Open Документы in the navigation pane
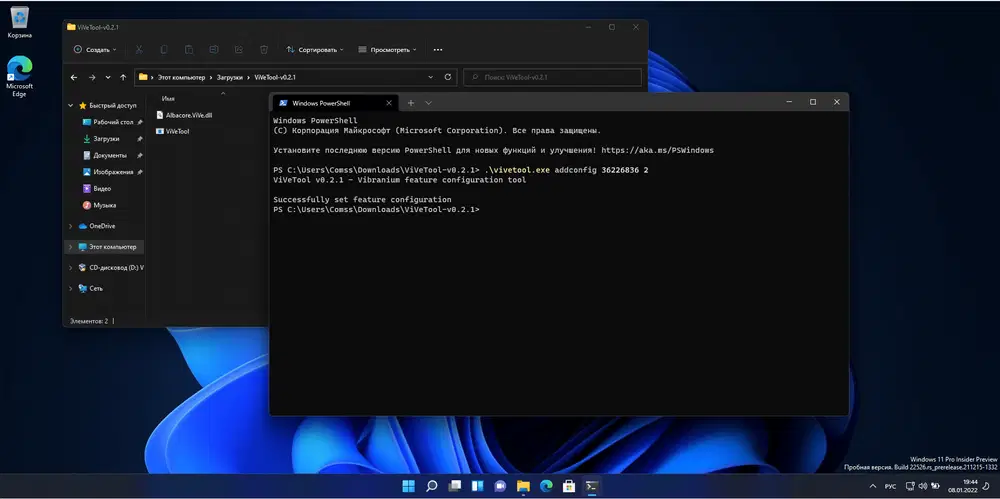The image size is (1000, 499). [x=105, y=155]
